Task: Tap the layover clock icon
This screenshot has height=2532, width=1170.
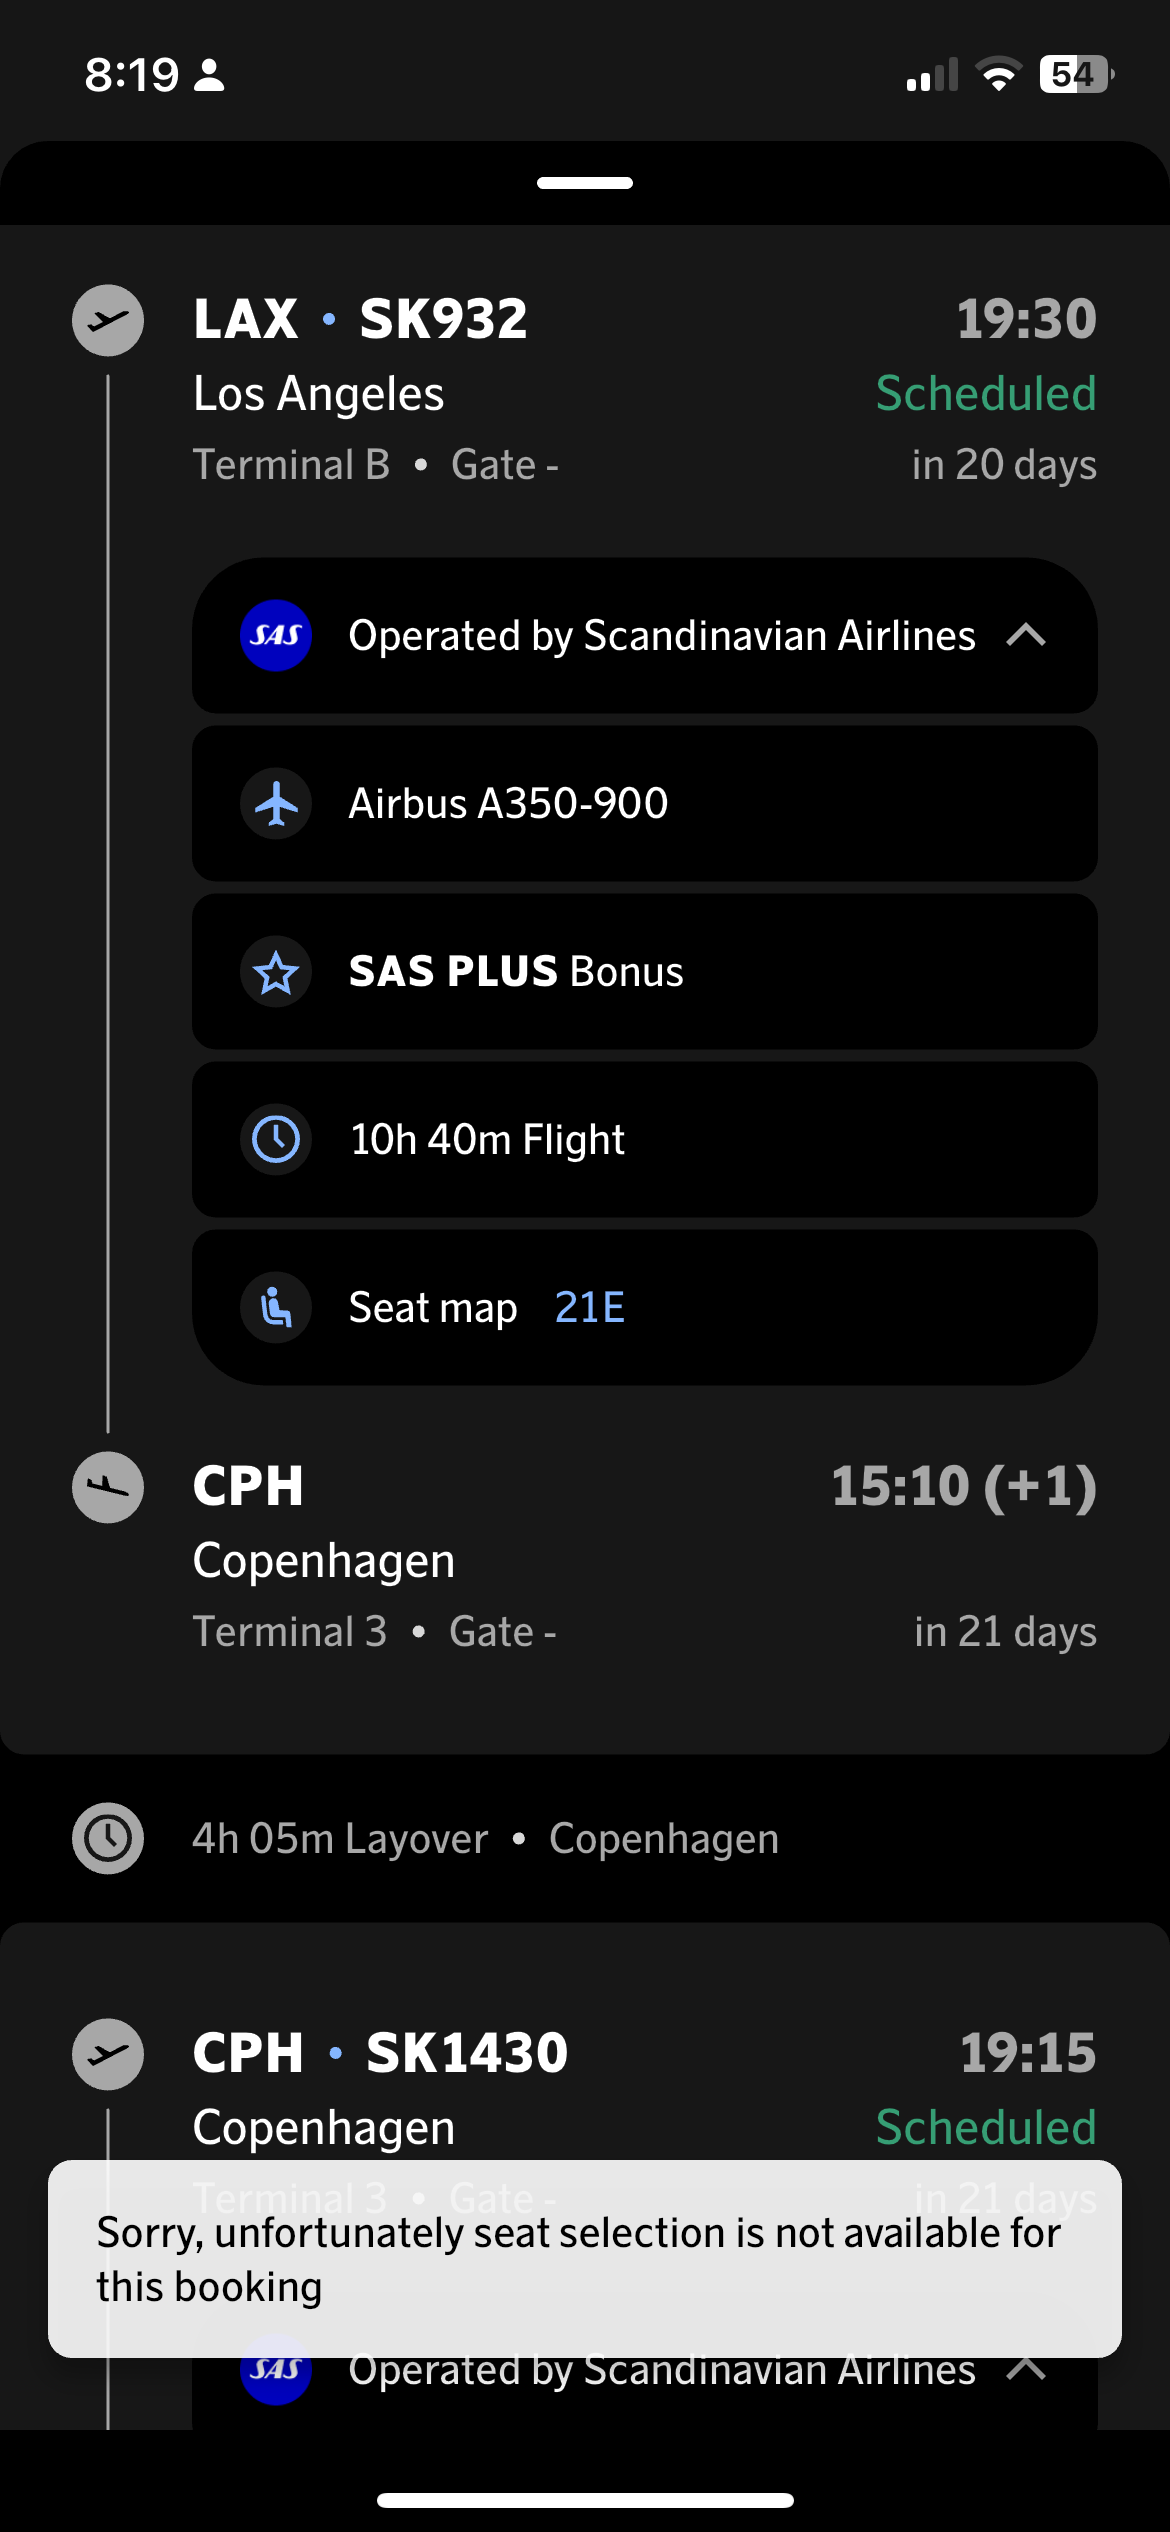Action: click(x=108, y=1838)
